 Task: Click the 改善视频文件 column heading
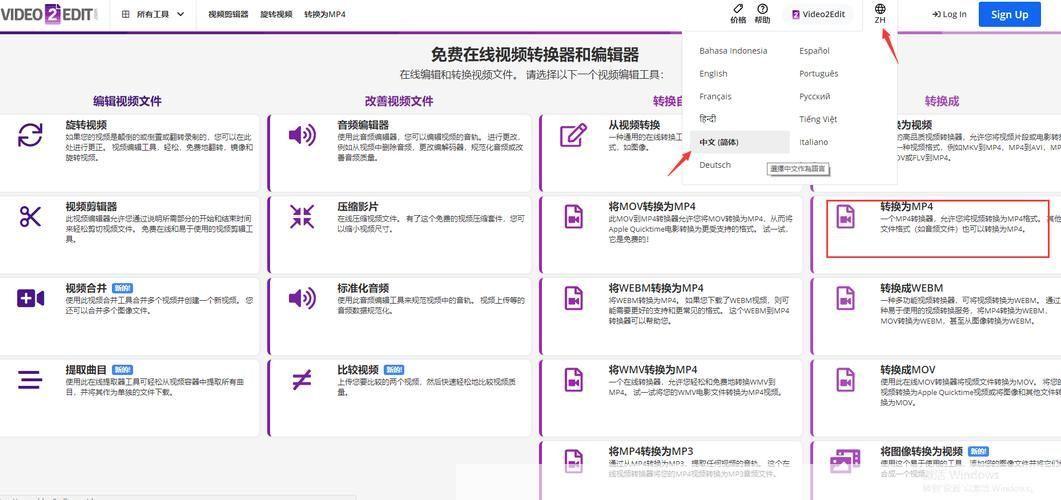pos(399,101)
